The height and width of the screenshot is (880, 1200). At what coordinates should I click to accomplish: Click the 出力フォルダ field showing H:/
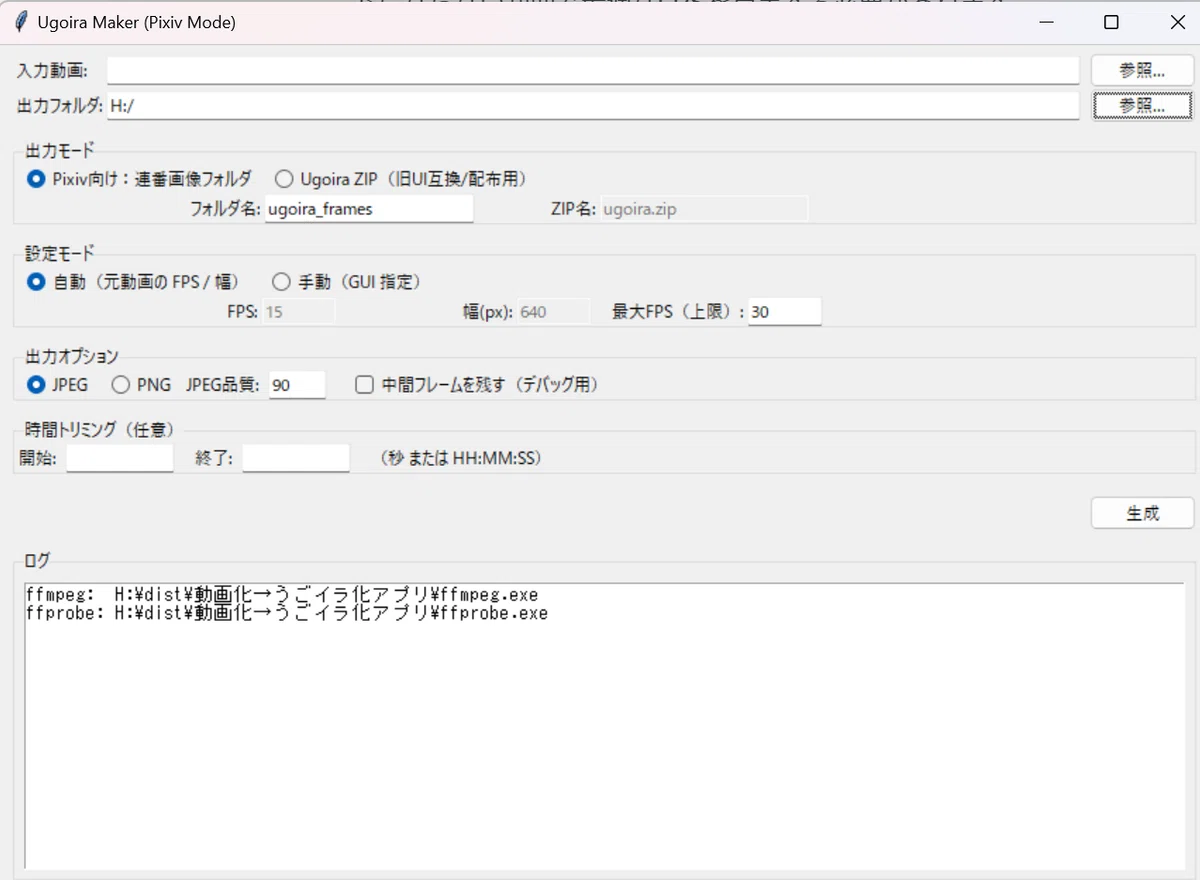(x=593, y=105)
